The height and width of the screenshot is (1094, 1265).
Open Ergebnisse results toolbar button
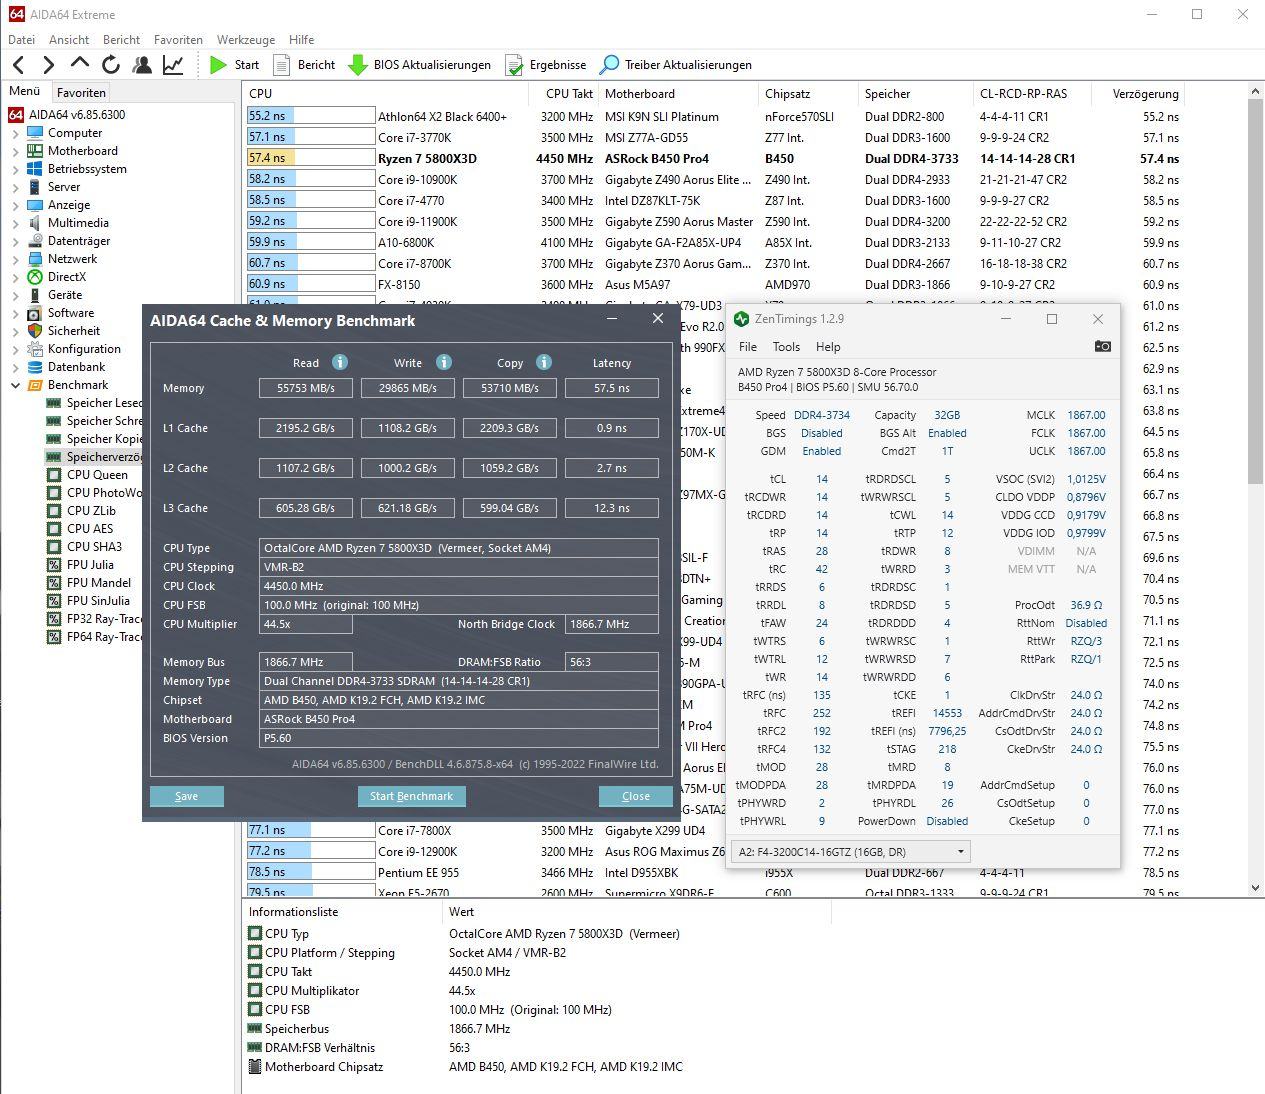(x=545, y=65)
